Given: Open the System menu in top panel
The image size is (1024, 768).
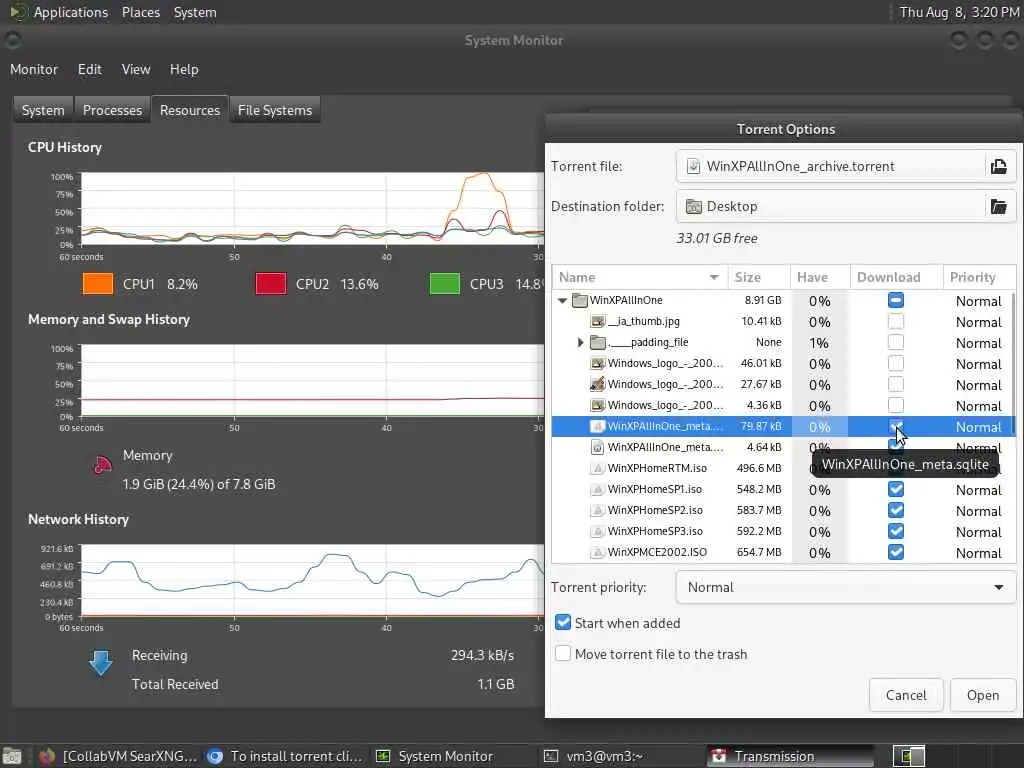Looking at the screenshot, I should [195, 12].
